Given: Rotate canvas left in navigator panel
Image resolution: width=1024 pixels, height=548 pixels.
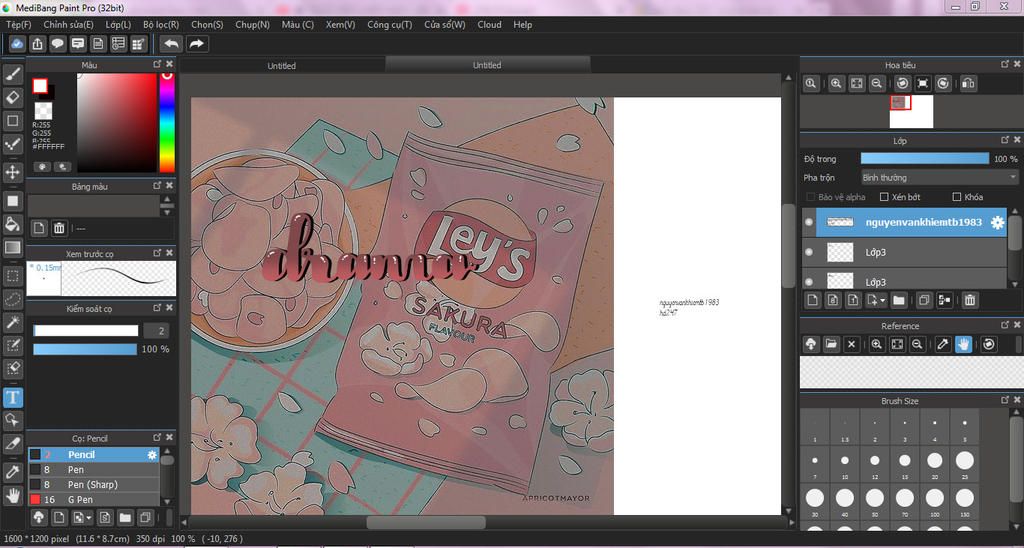Looking at the screenshot, I should click(x=903, y=84).
